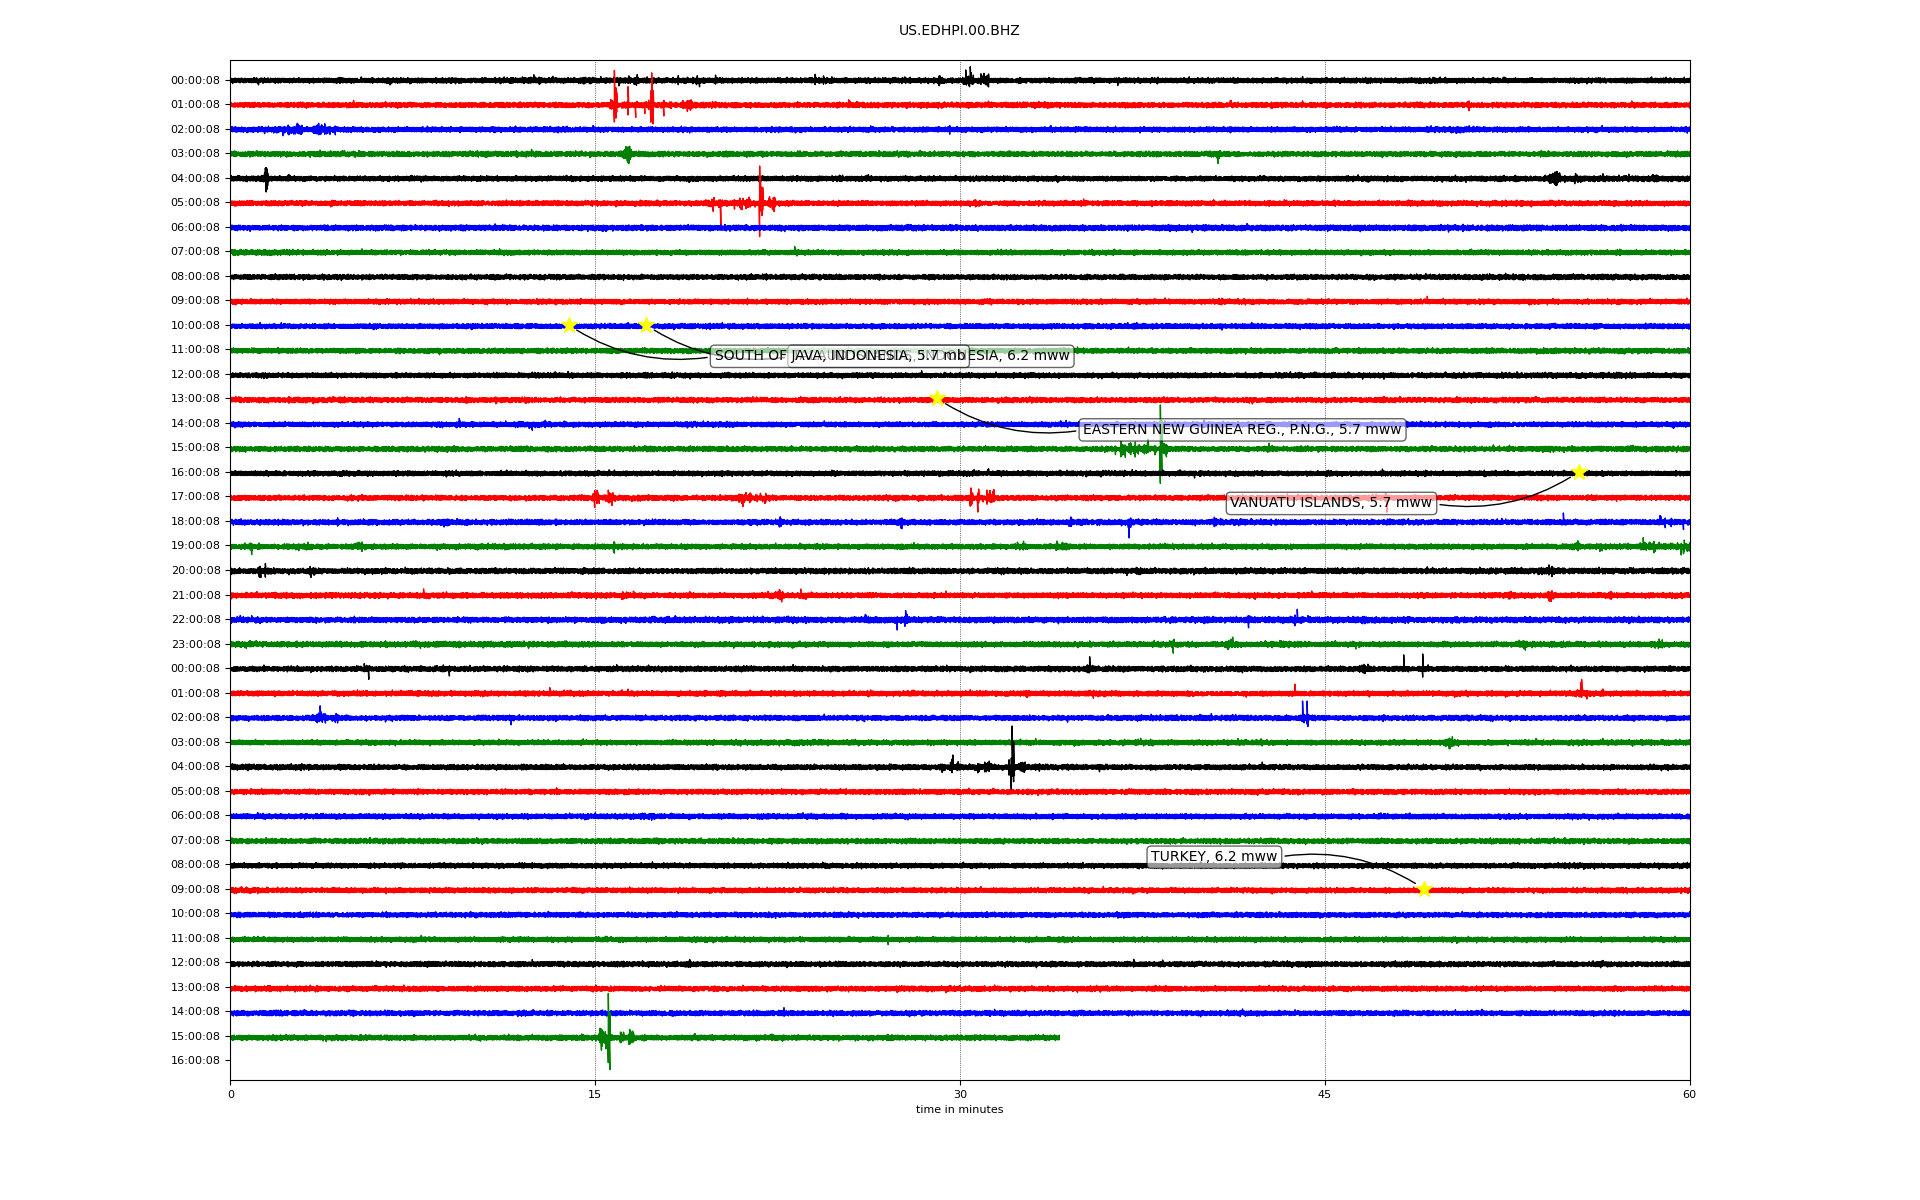Click the Turkey 6.2 mww event star

1424,889
